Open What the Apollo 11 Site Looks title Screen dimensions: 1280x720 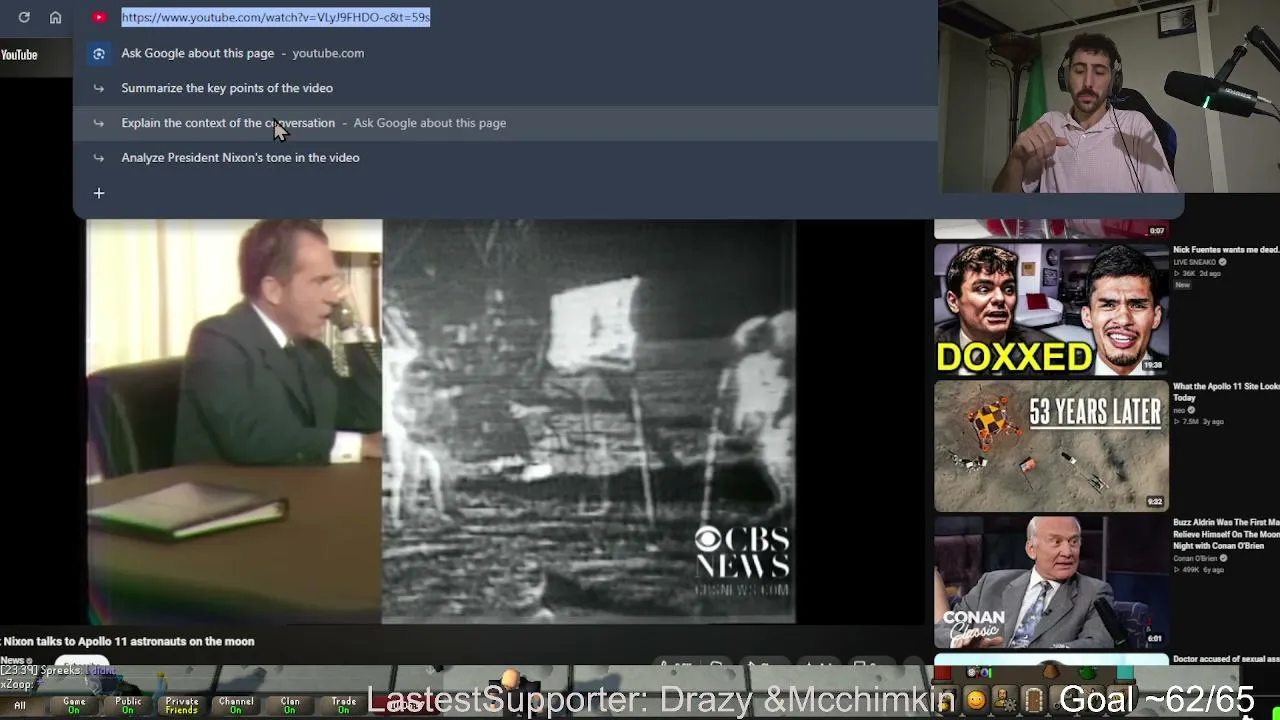click(x=1226, y=392)
